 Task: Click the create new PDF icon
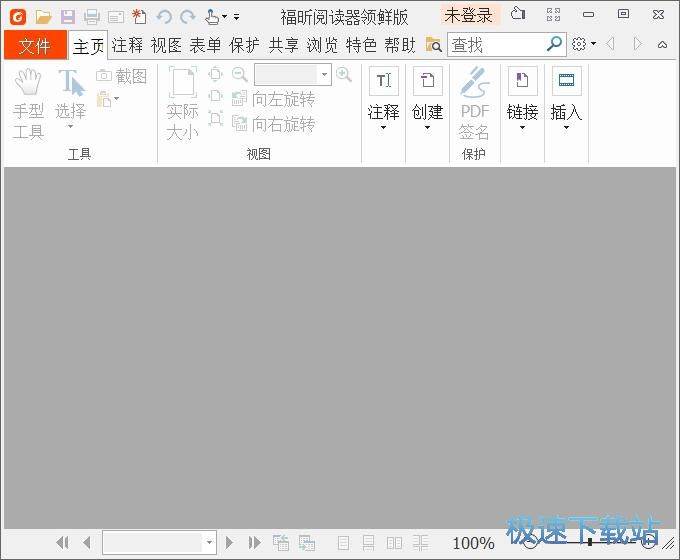click(140, 16)
